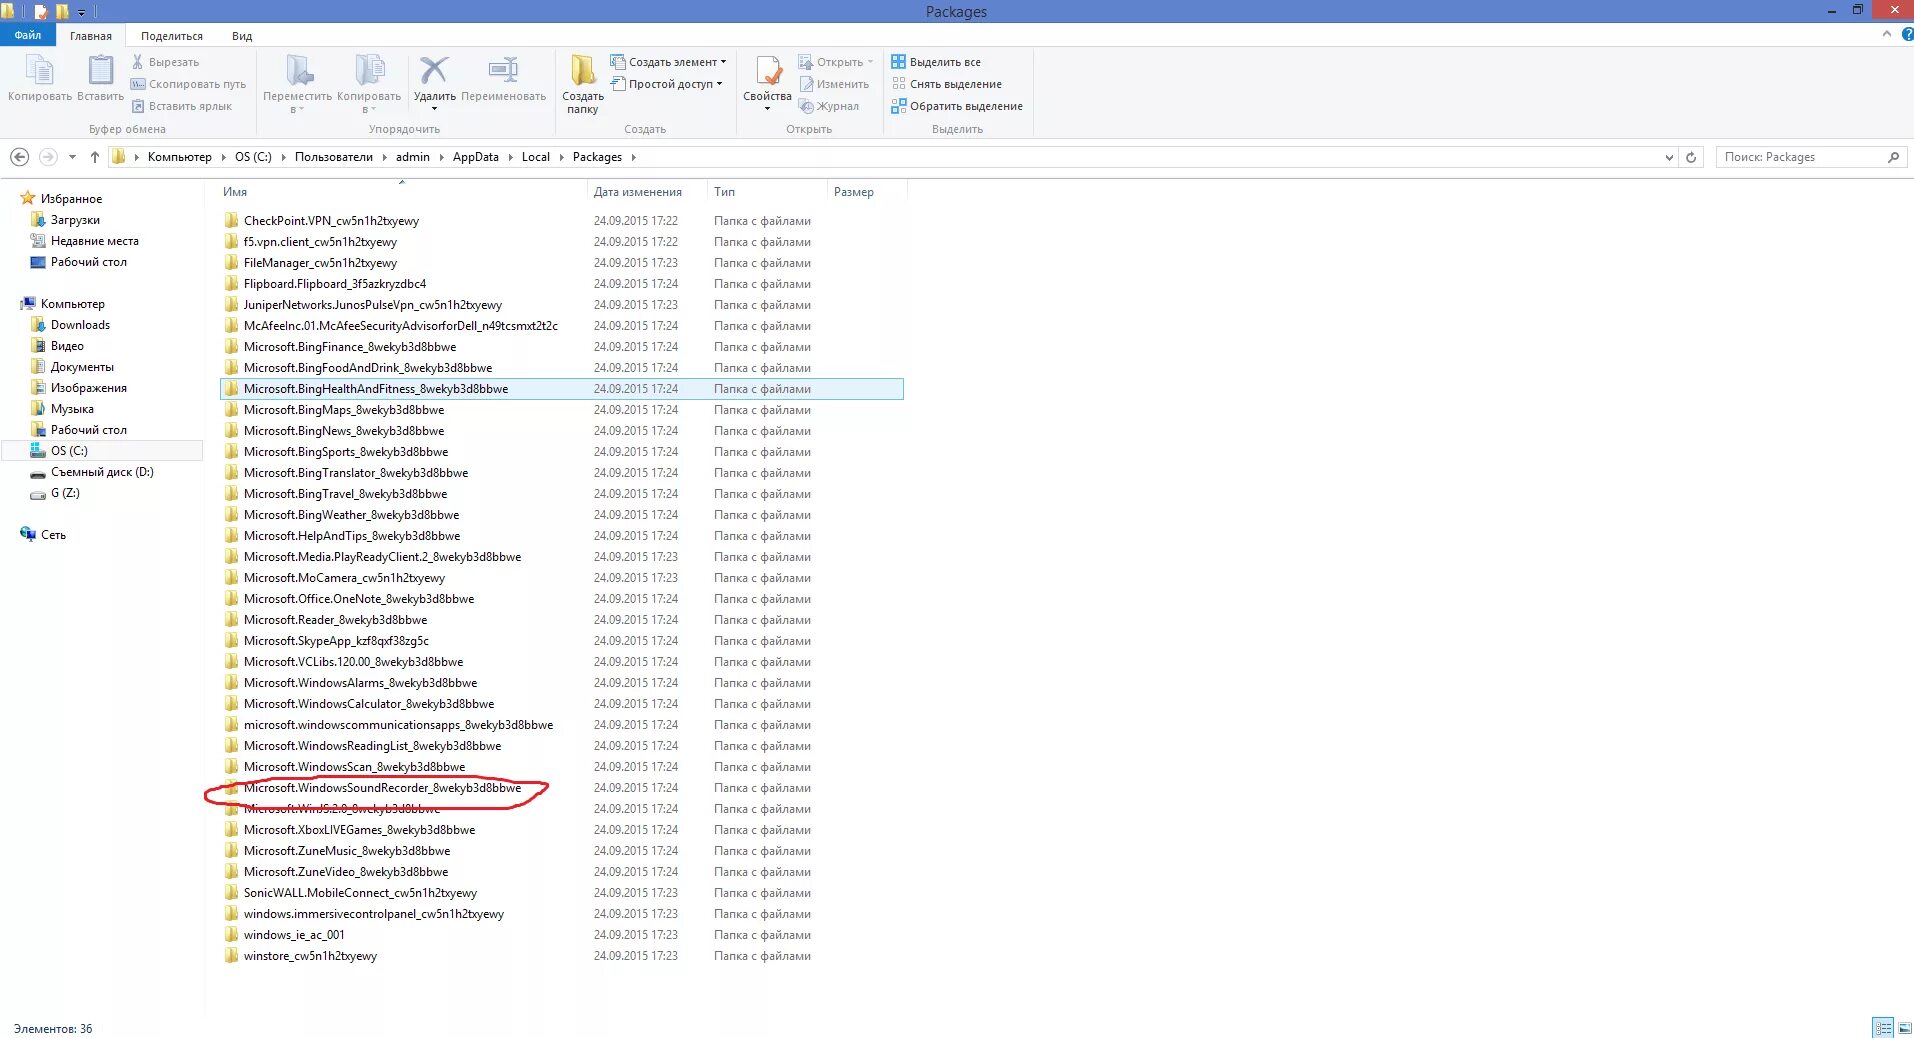Click Пользователи in the breadcrumb path
Viewport: 1914px width, 1038px height.
[334, 157]
